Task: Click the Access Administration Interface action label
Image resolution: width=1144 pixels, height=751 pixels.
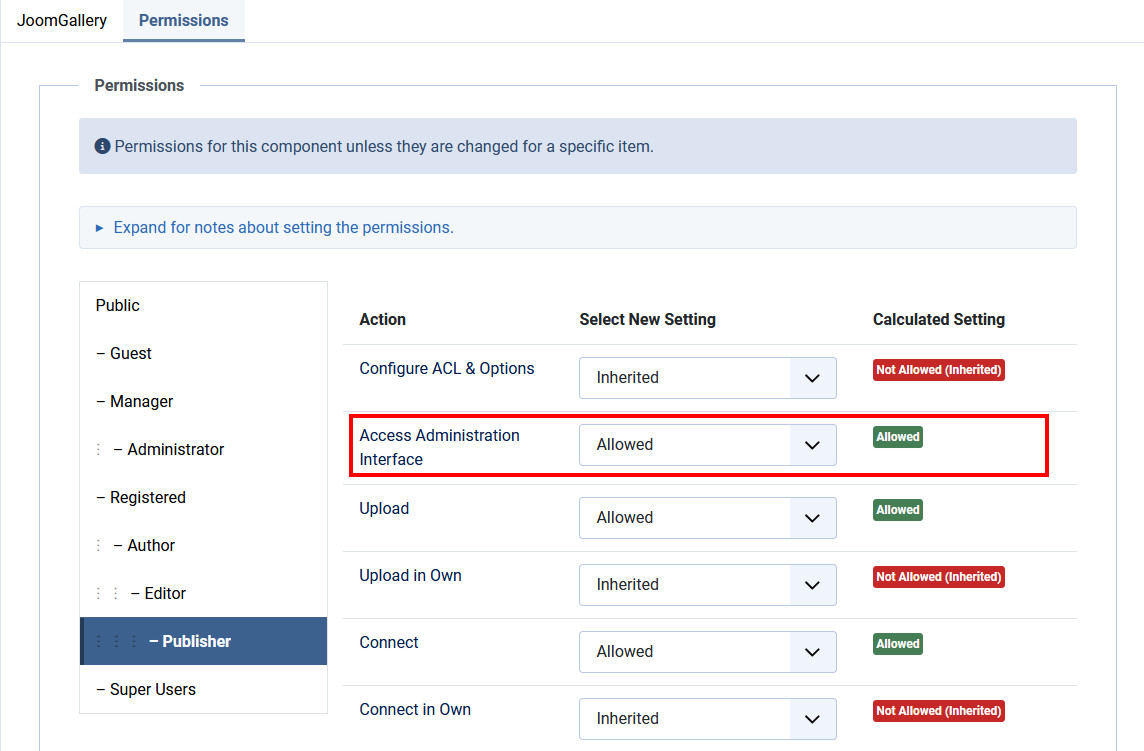Action: pyautogui.click(x=439, y=447)
